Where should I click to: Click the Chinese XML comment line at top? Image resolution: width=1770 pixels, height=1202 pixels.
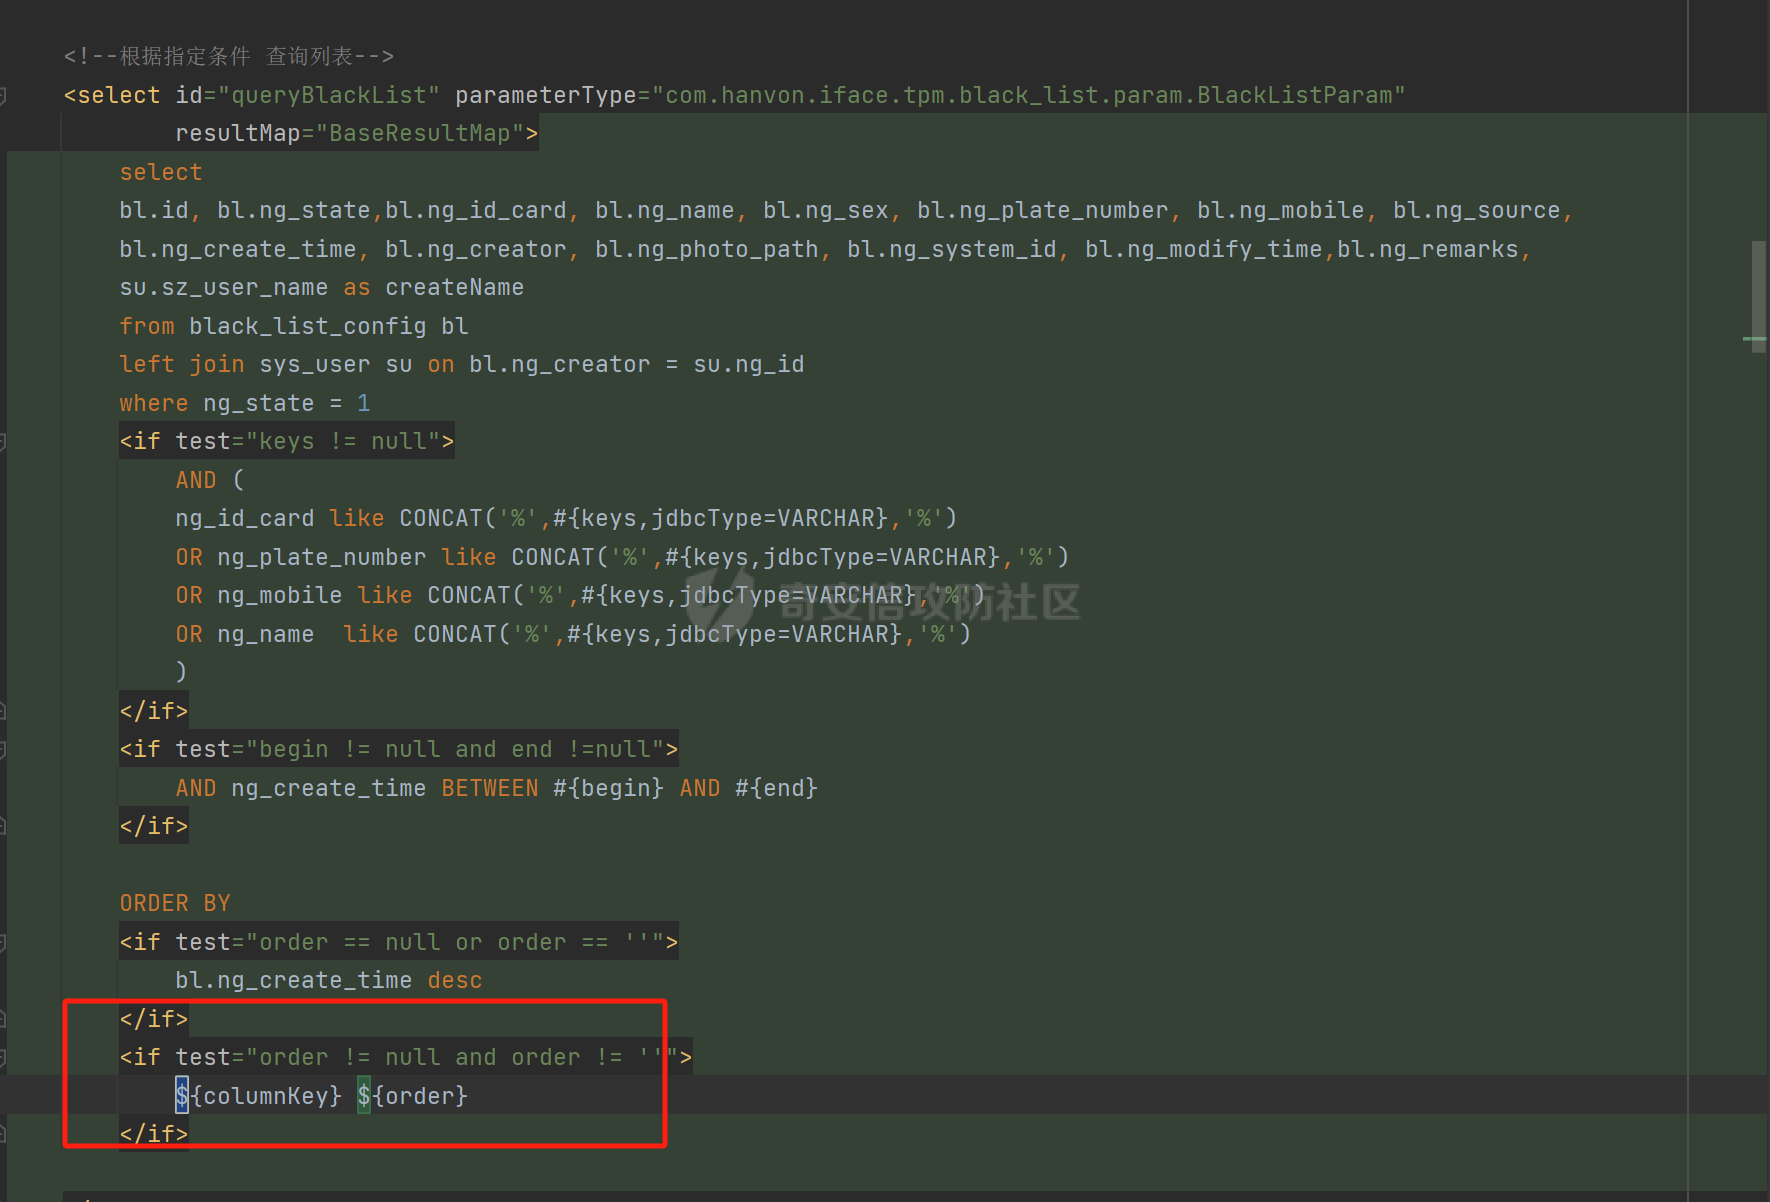tap(229, 56)
